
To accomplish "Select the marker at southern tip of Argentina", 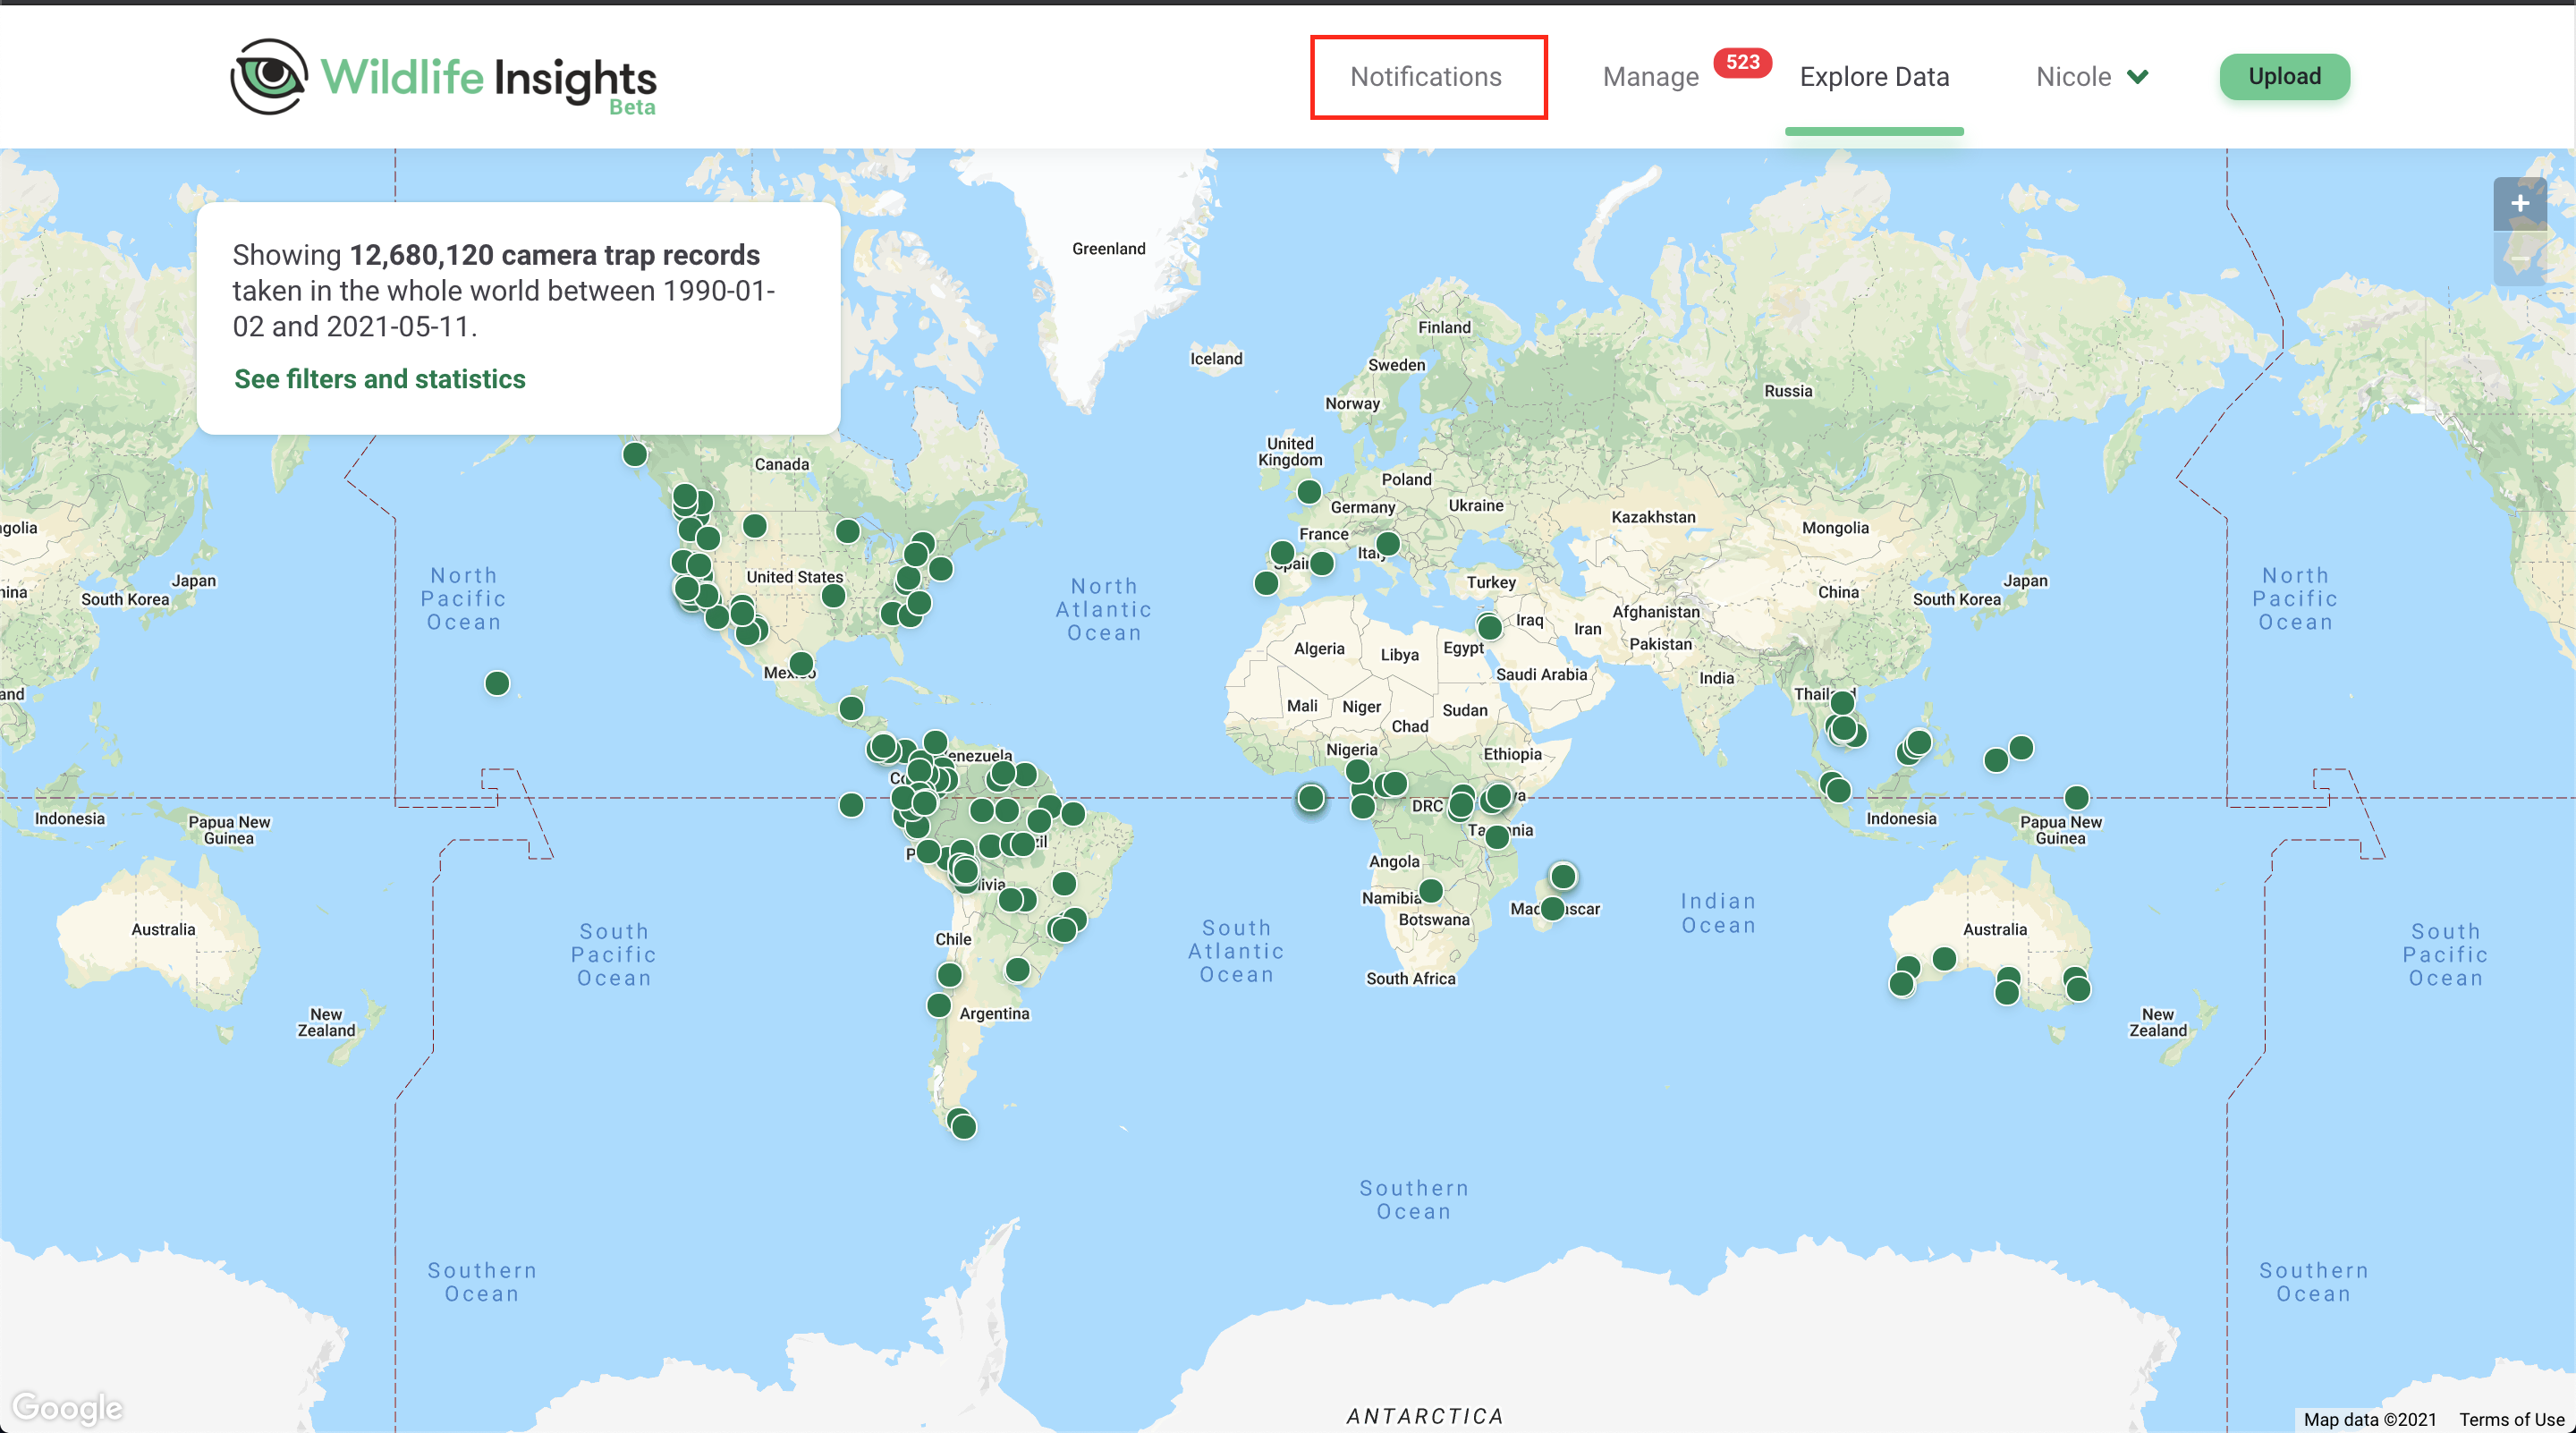I will tap(963, 1126).
